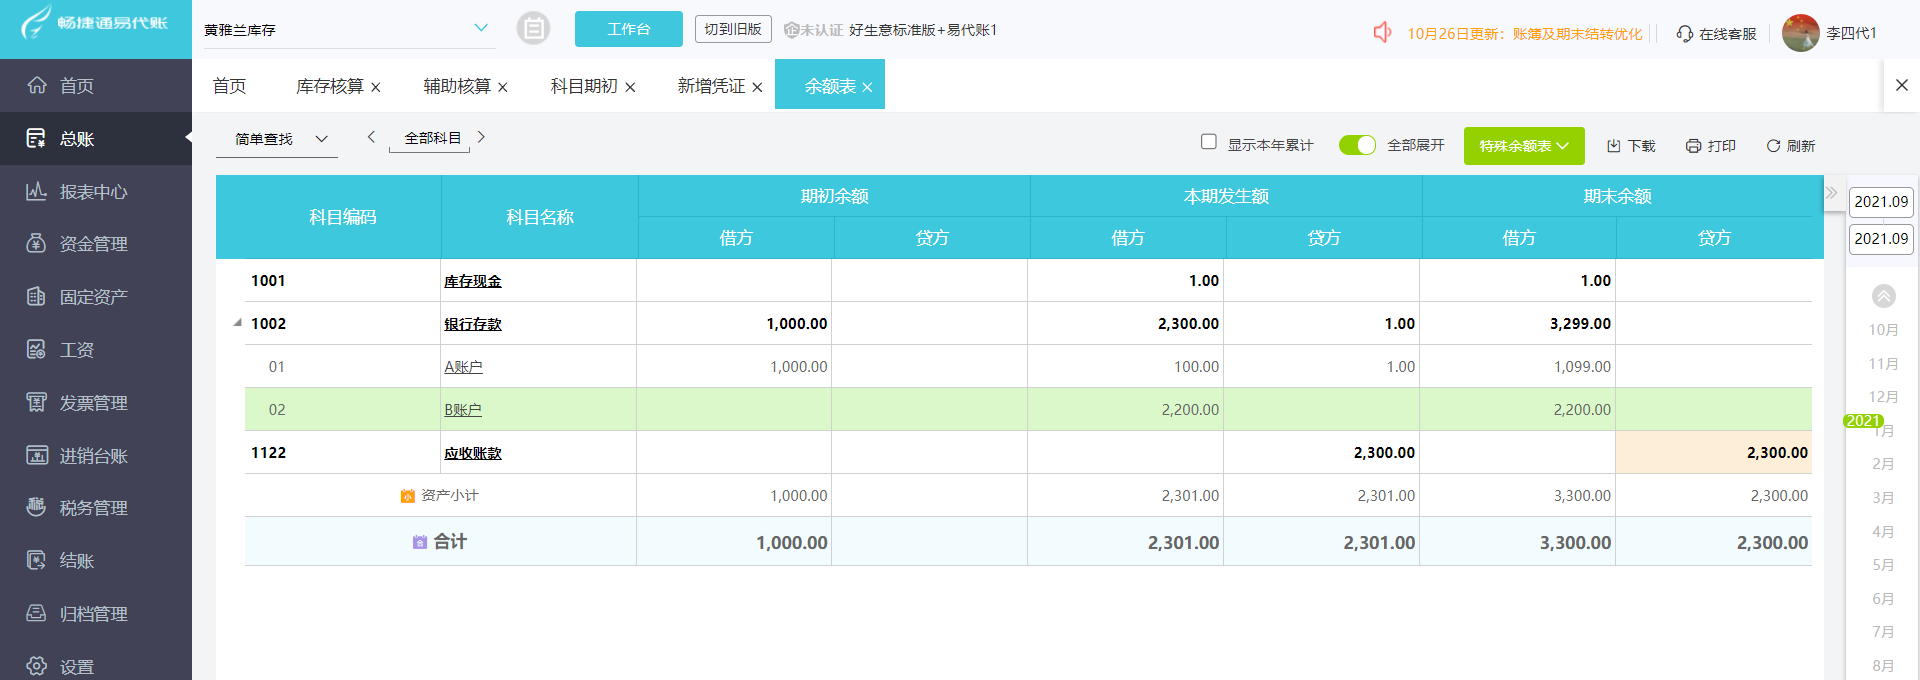1920x680 pixels.
Task: Select 12月 in the month timeline
Action: pos(1883,397)
